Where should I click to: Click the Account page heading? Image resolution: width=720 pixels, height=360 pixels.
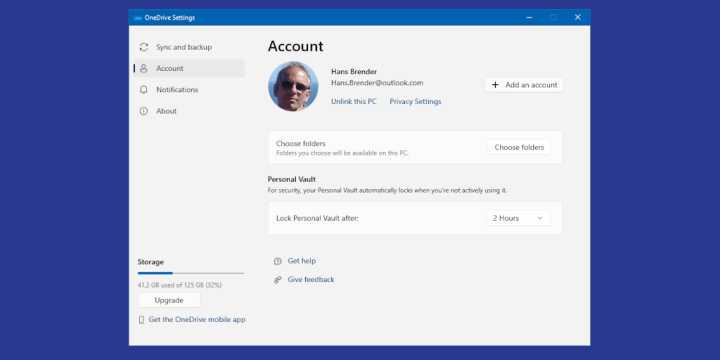tap(296, 46)
